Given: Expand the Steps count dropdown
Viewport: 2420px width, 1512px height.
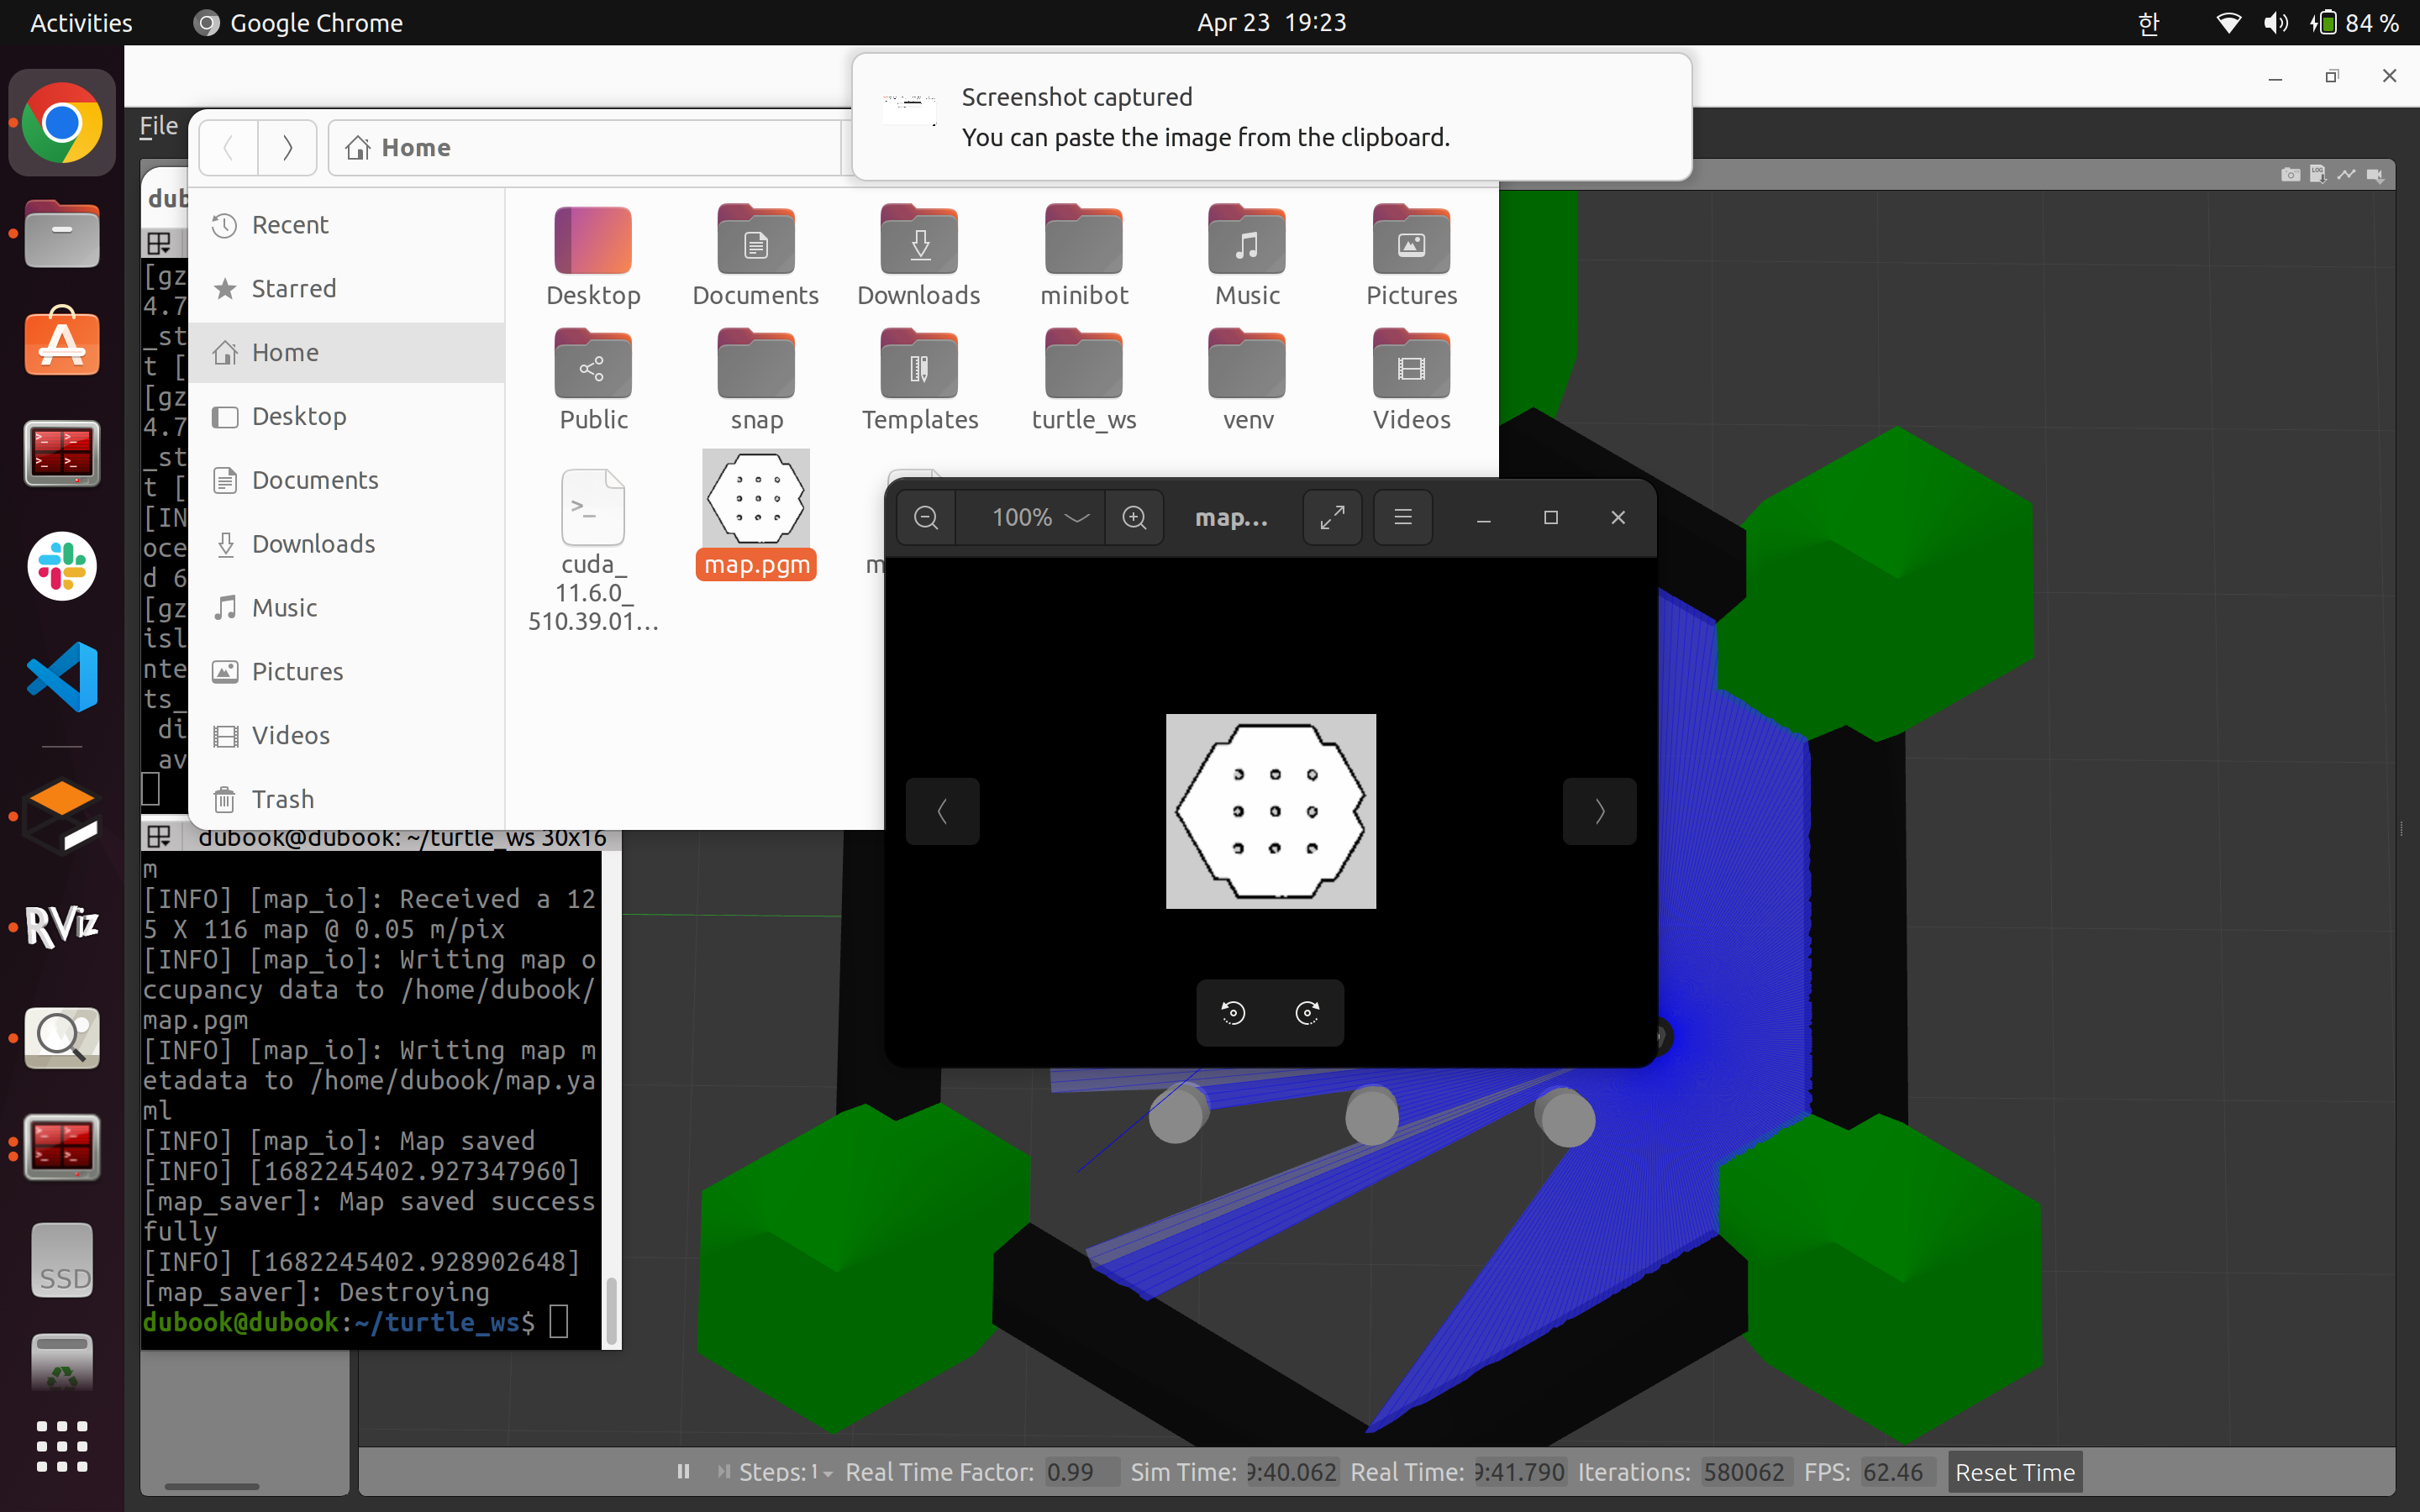Looking at the screenshot, I should pos(827,1473).
